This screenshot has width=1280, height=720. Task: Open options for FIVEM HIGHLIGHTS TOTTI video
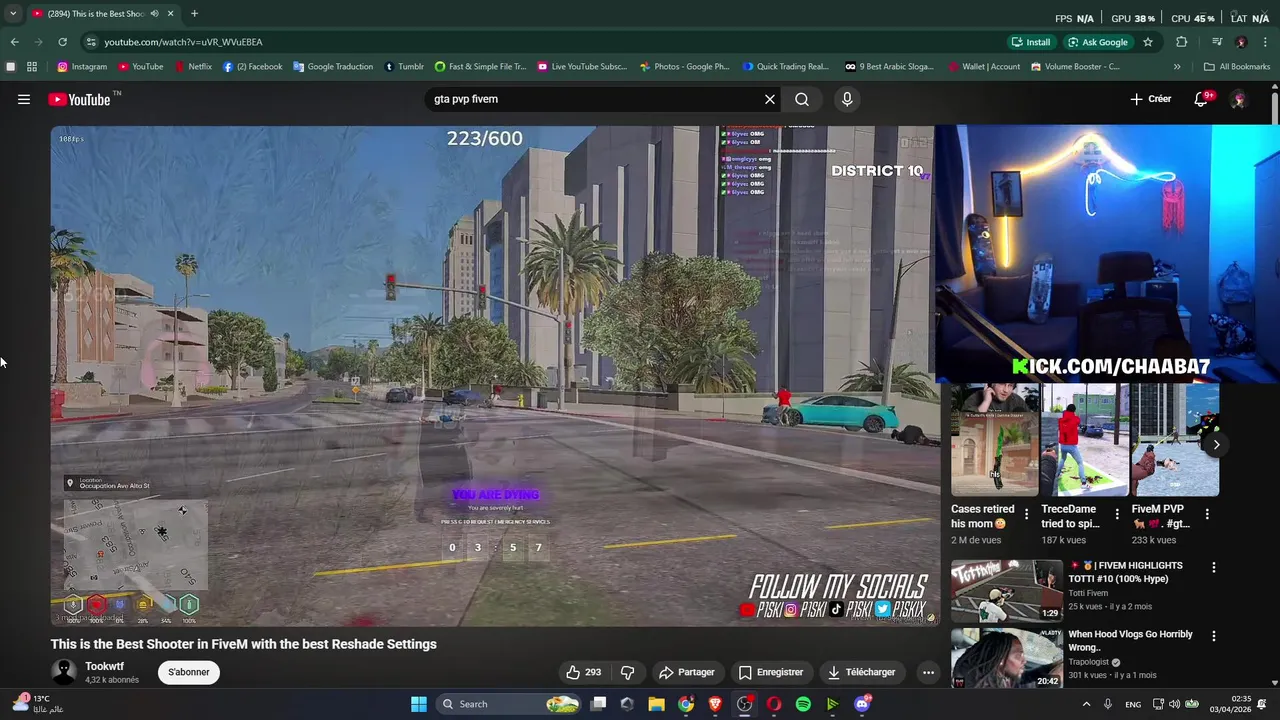[1214, 567]
